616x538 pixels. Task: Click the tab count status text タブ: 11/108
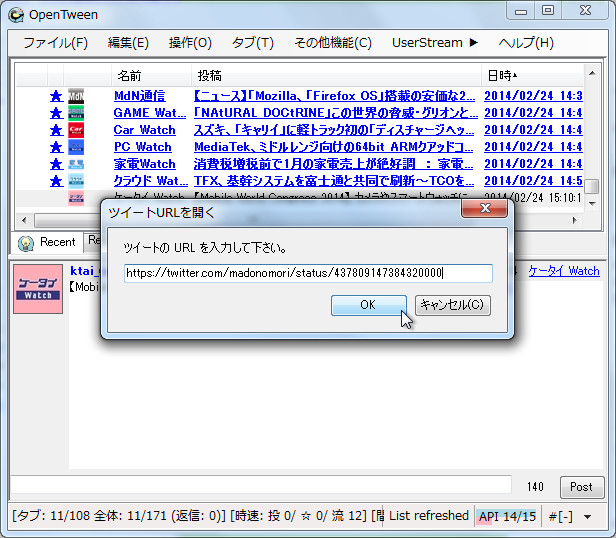tap(51, 516)
